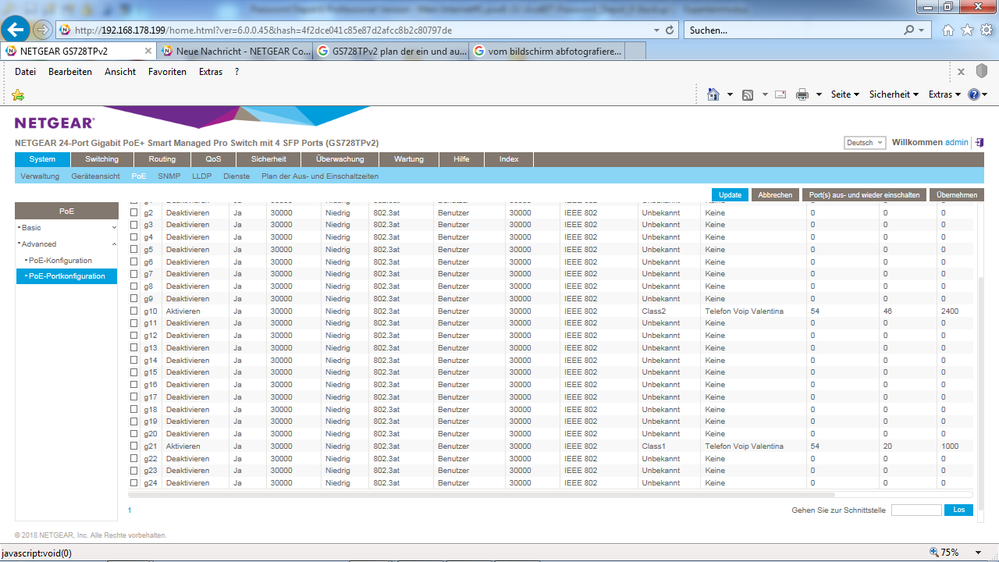
Task: Go to the Überwachung tab
Action: point(340,159)
